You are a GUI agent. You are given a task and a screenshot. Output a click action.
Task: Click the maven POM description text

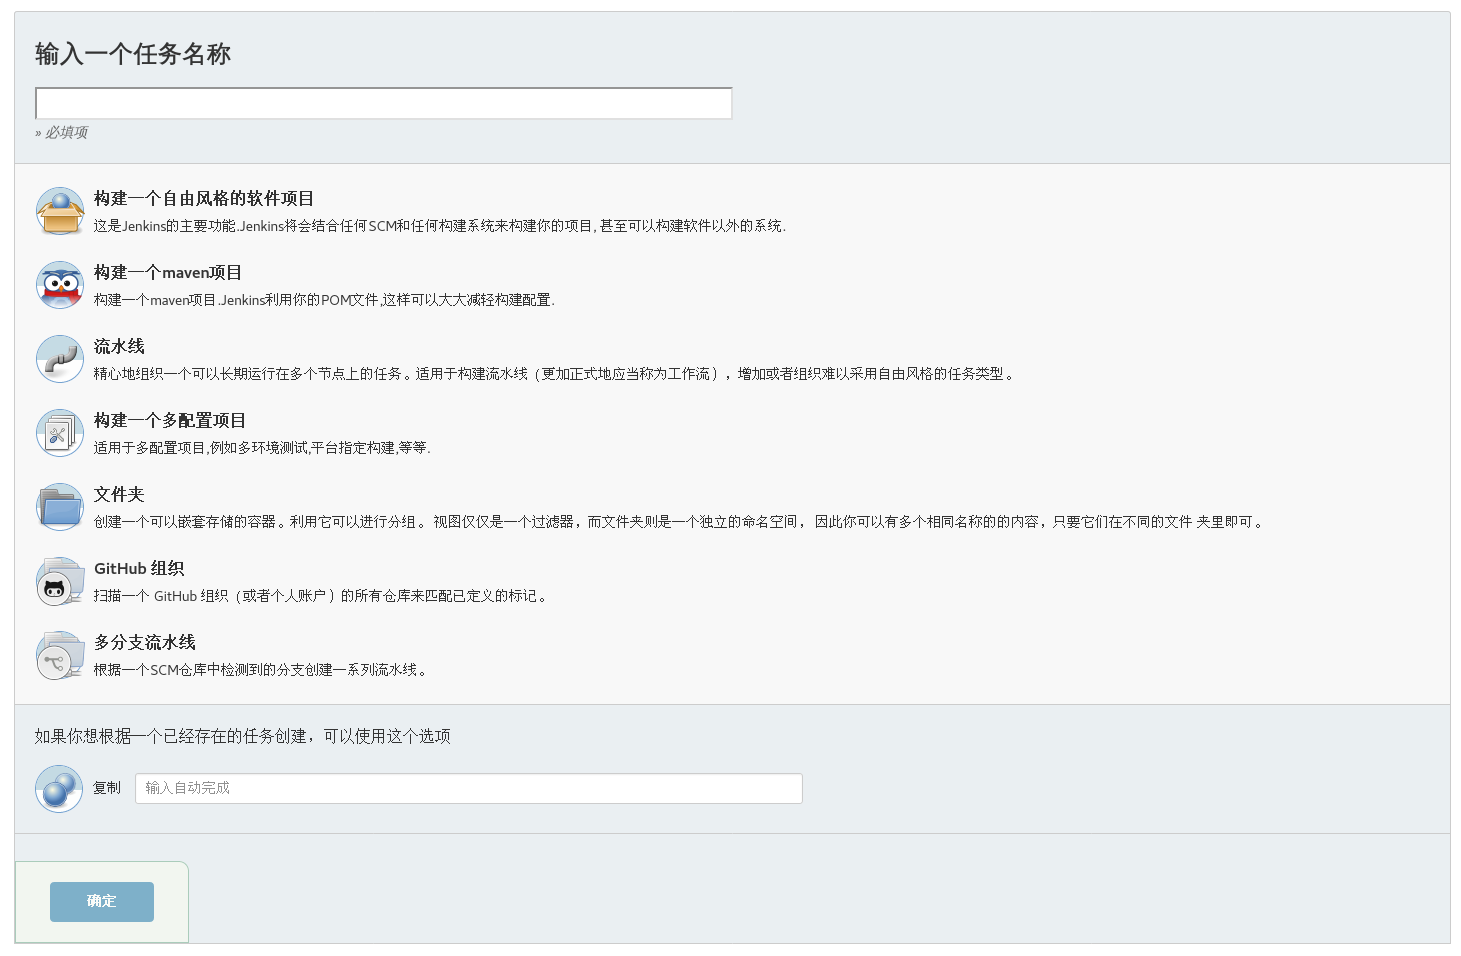pos(324,300)
